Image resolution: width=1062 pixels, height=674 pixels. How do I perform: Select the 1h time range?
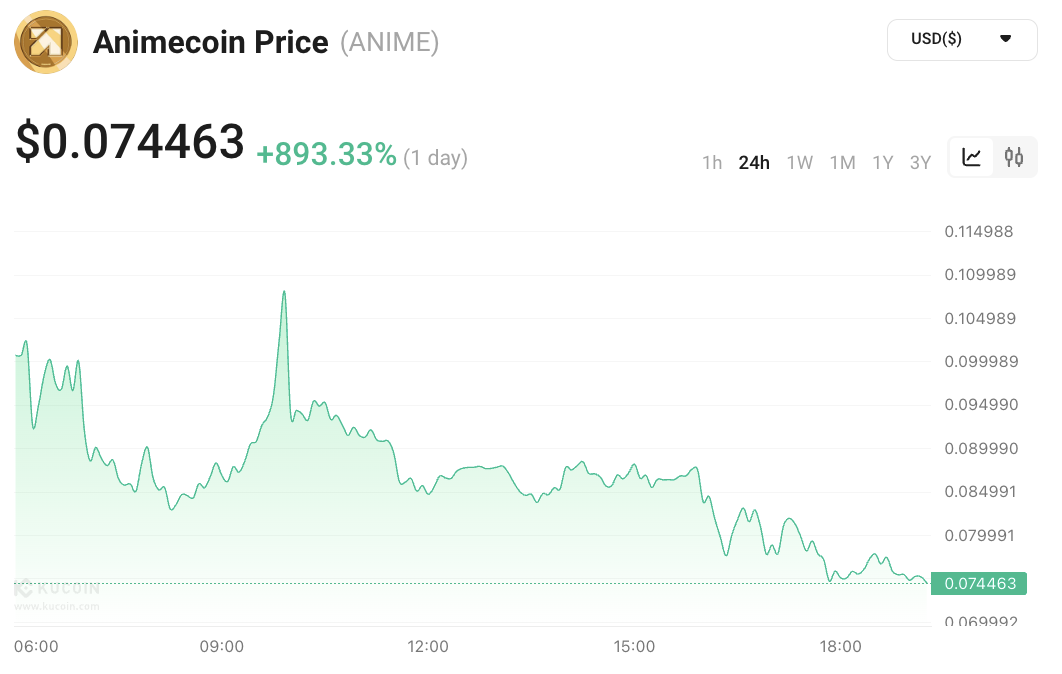point(712,163)
